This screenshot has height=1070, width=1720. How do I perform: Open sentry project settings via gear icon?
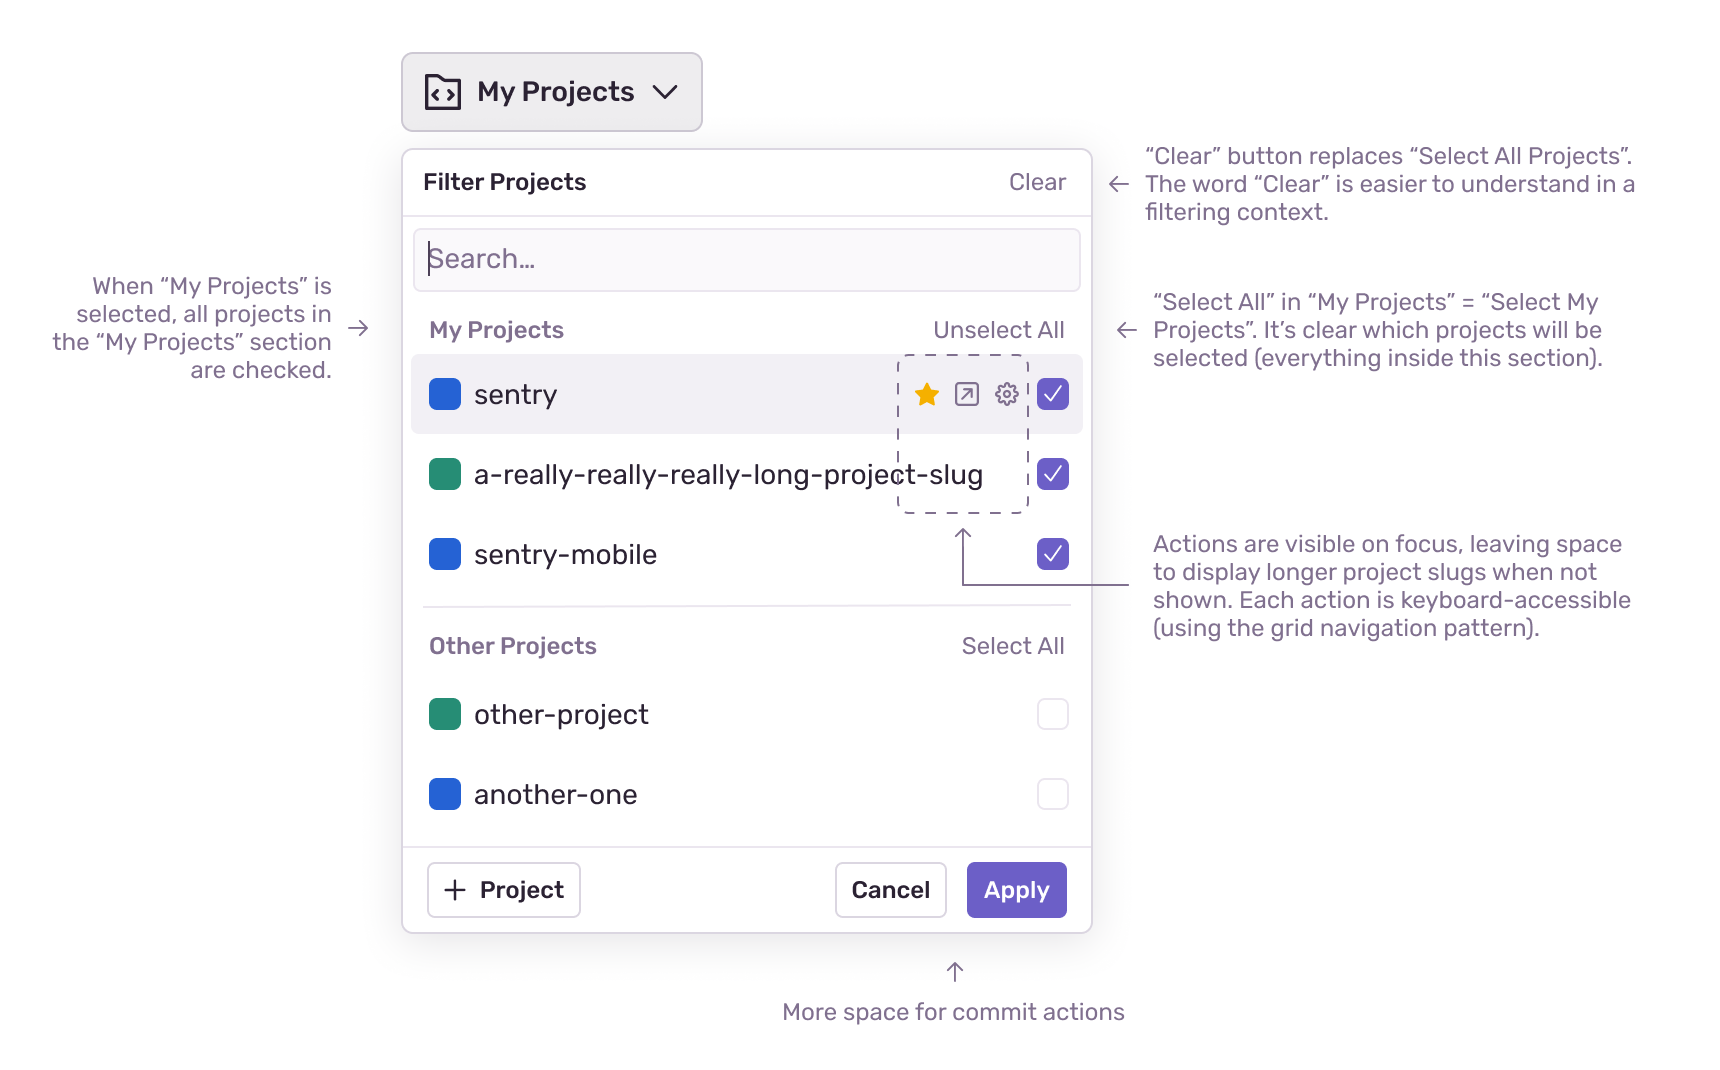[x=1005, y=394]
